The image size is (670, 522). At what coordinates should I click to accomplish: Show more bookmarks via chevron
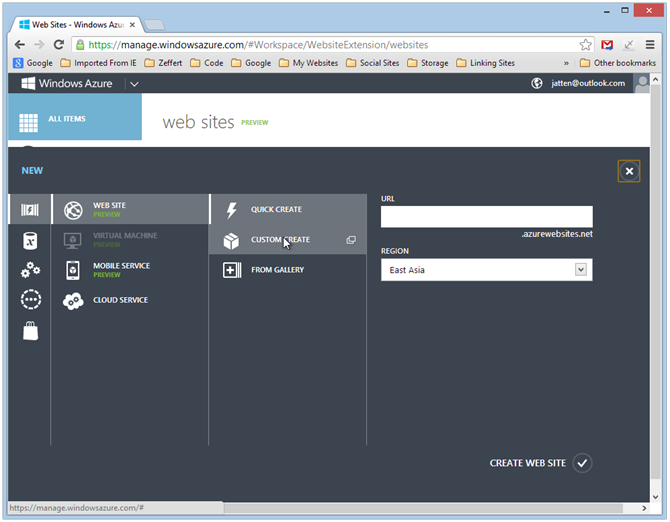click(566, 63)
